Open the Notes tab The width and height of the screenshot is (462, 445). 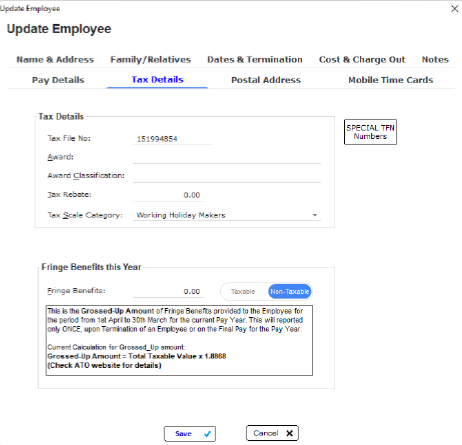(x=435, y=60)
